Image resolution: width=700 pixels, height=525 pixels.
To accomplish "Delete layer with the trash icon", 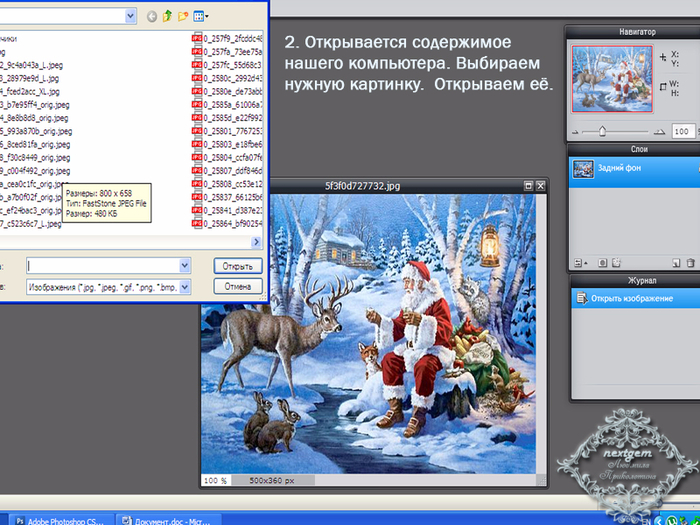I will 691,263.
